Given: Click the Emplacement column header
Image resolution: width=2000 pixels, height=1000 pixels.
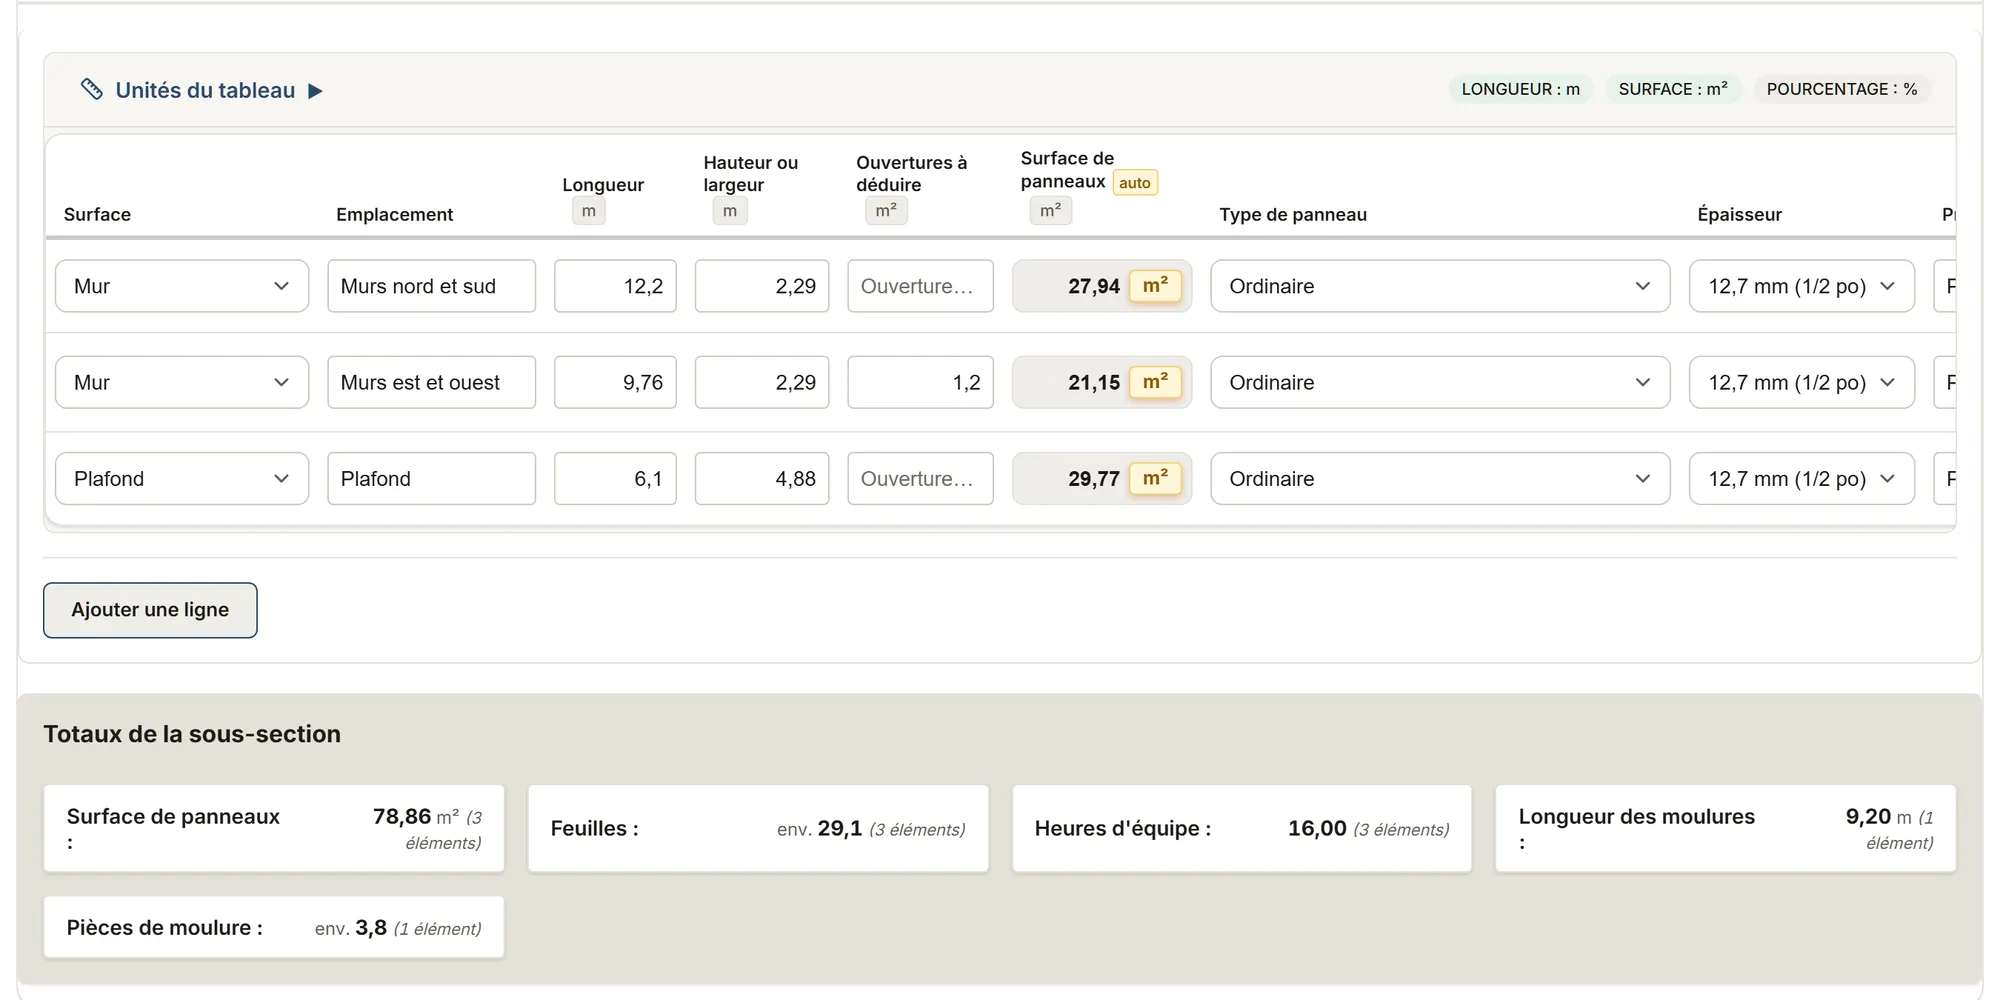Looking at the screenshot, I should coord(395,215).
